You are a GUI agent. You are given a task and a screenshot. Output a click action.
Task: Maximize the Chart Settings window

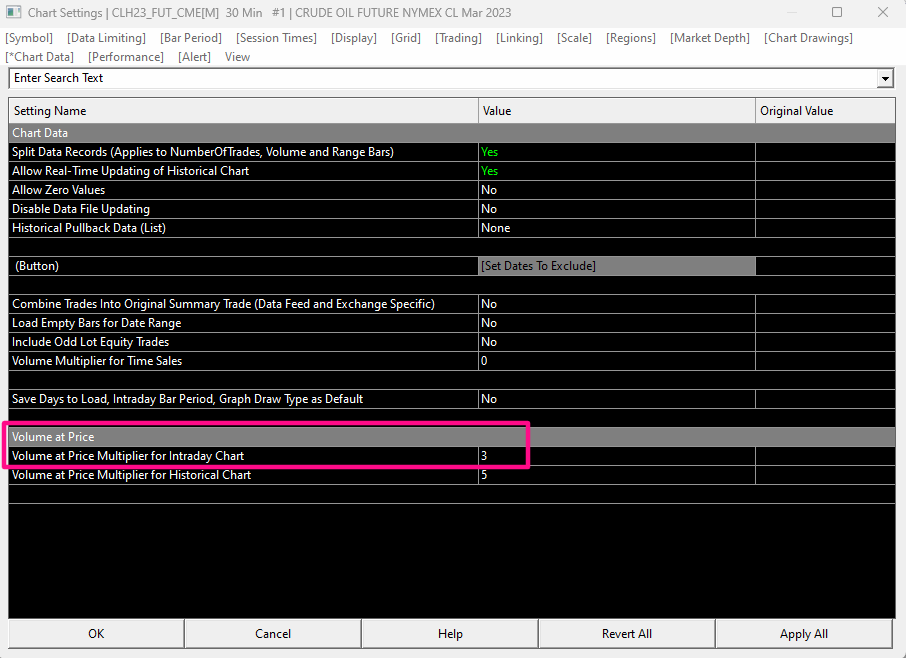(x=837, y=12)
